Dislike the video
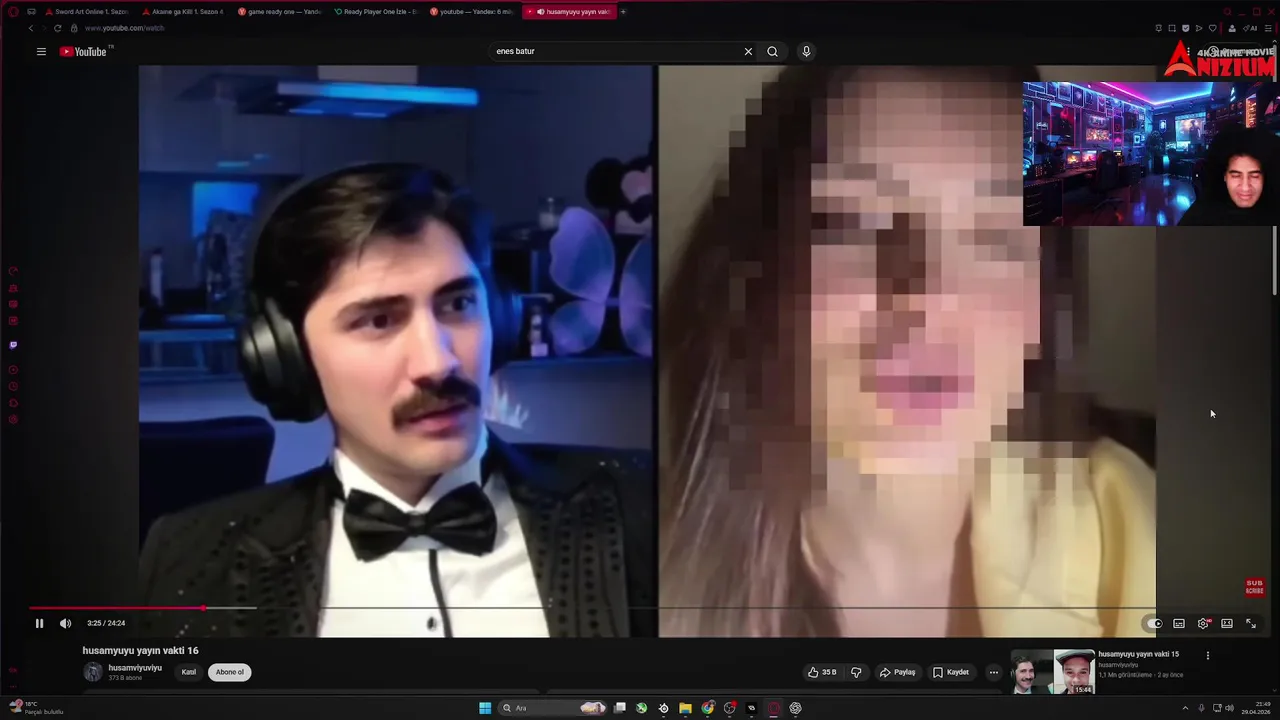This screenshot has width=1280, height=720. point(856,672)
